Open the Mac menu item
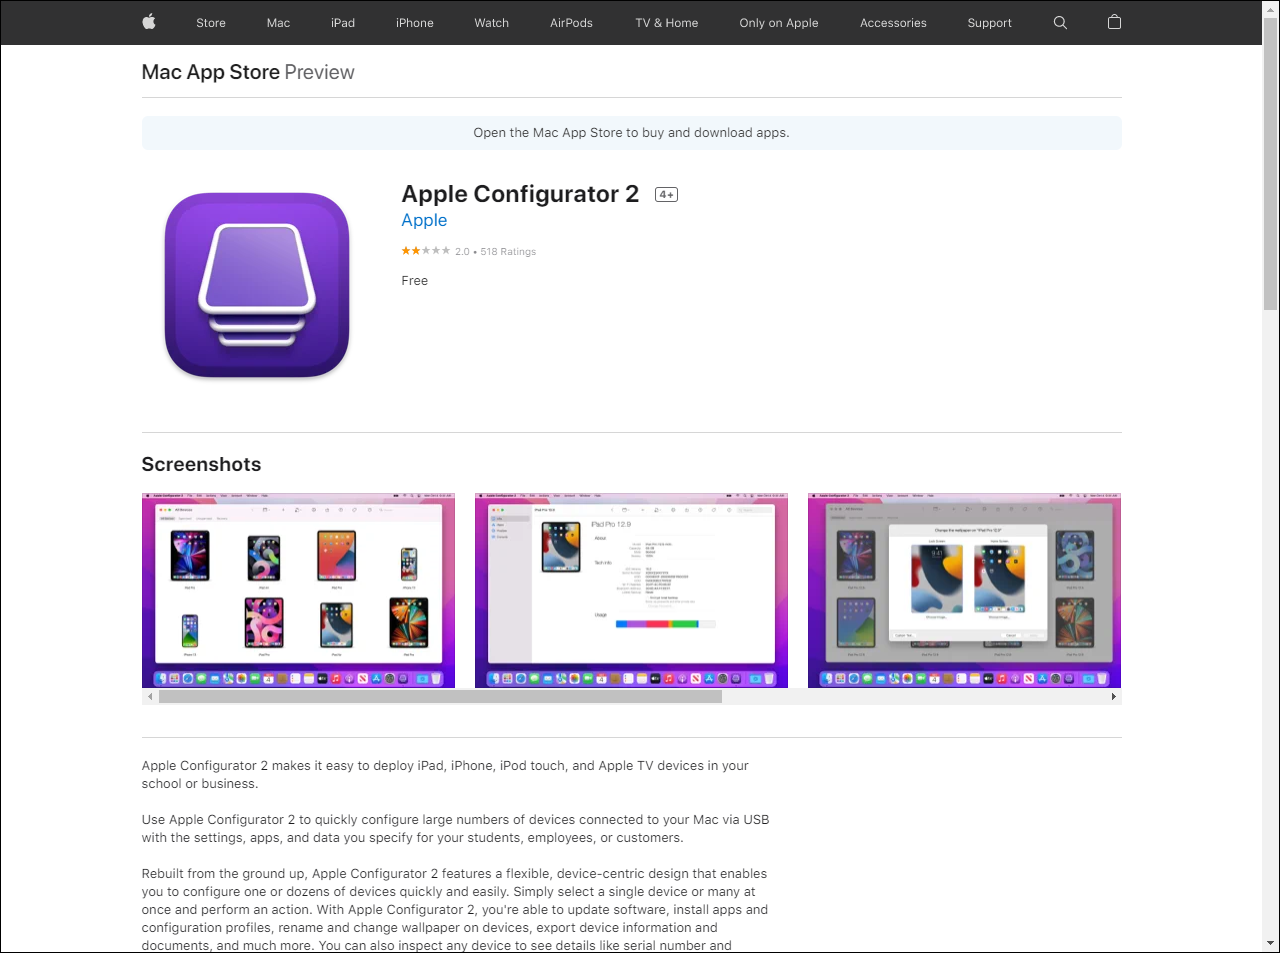1280x953 pixels. 278,23
